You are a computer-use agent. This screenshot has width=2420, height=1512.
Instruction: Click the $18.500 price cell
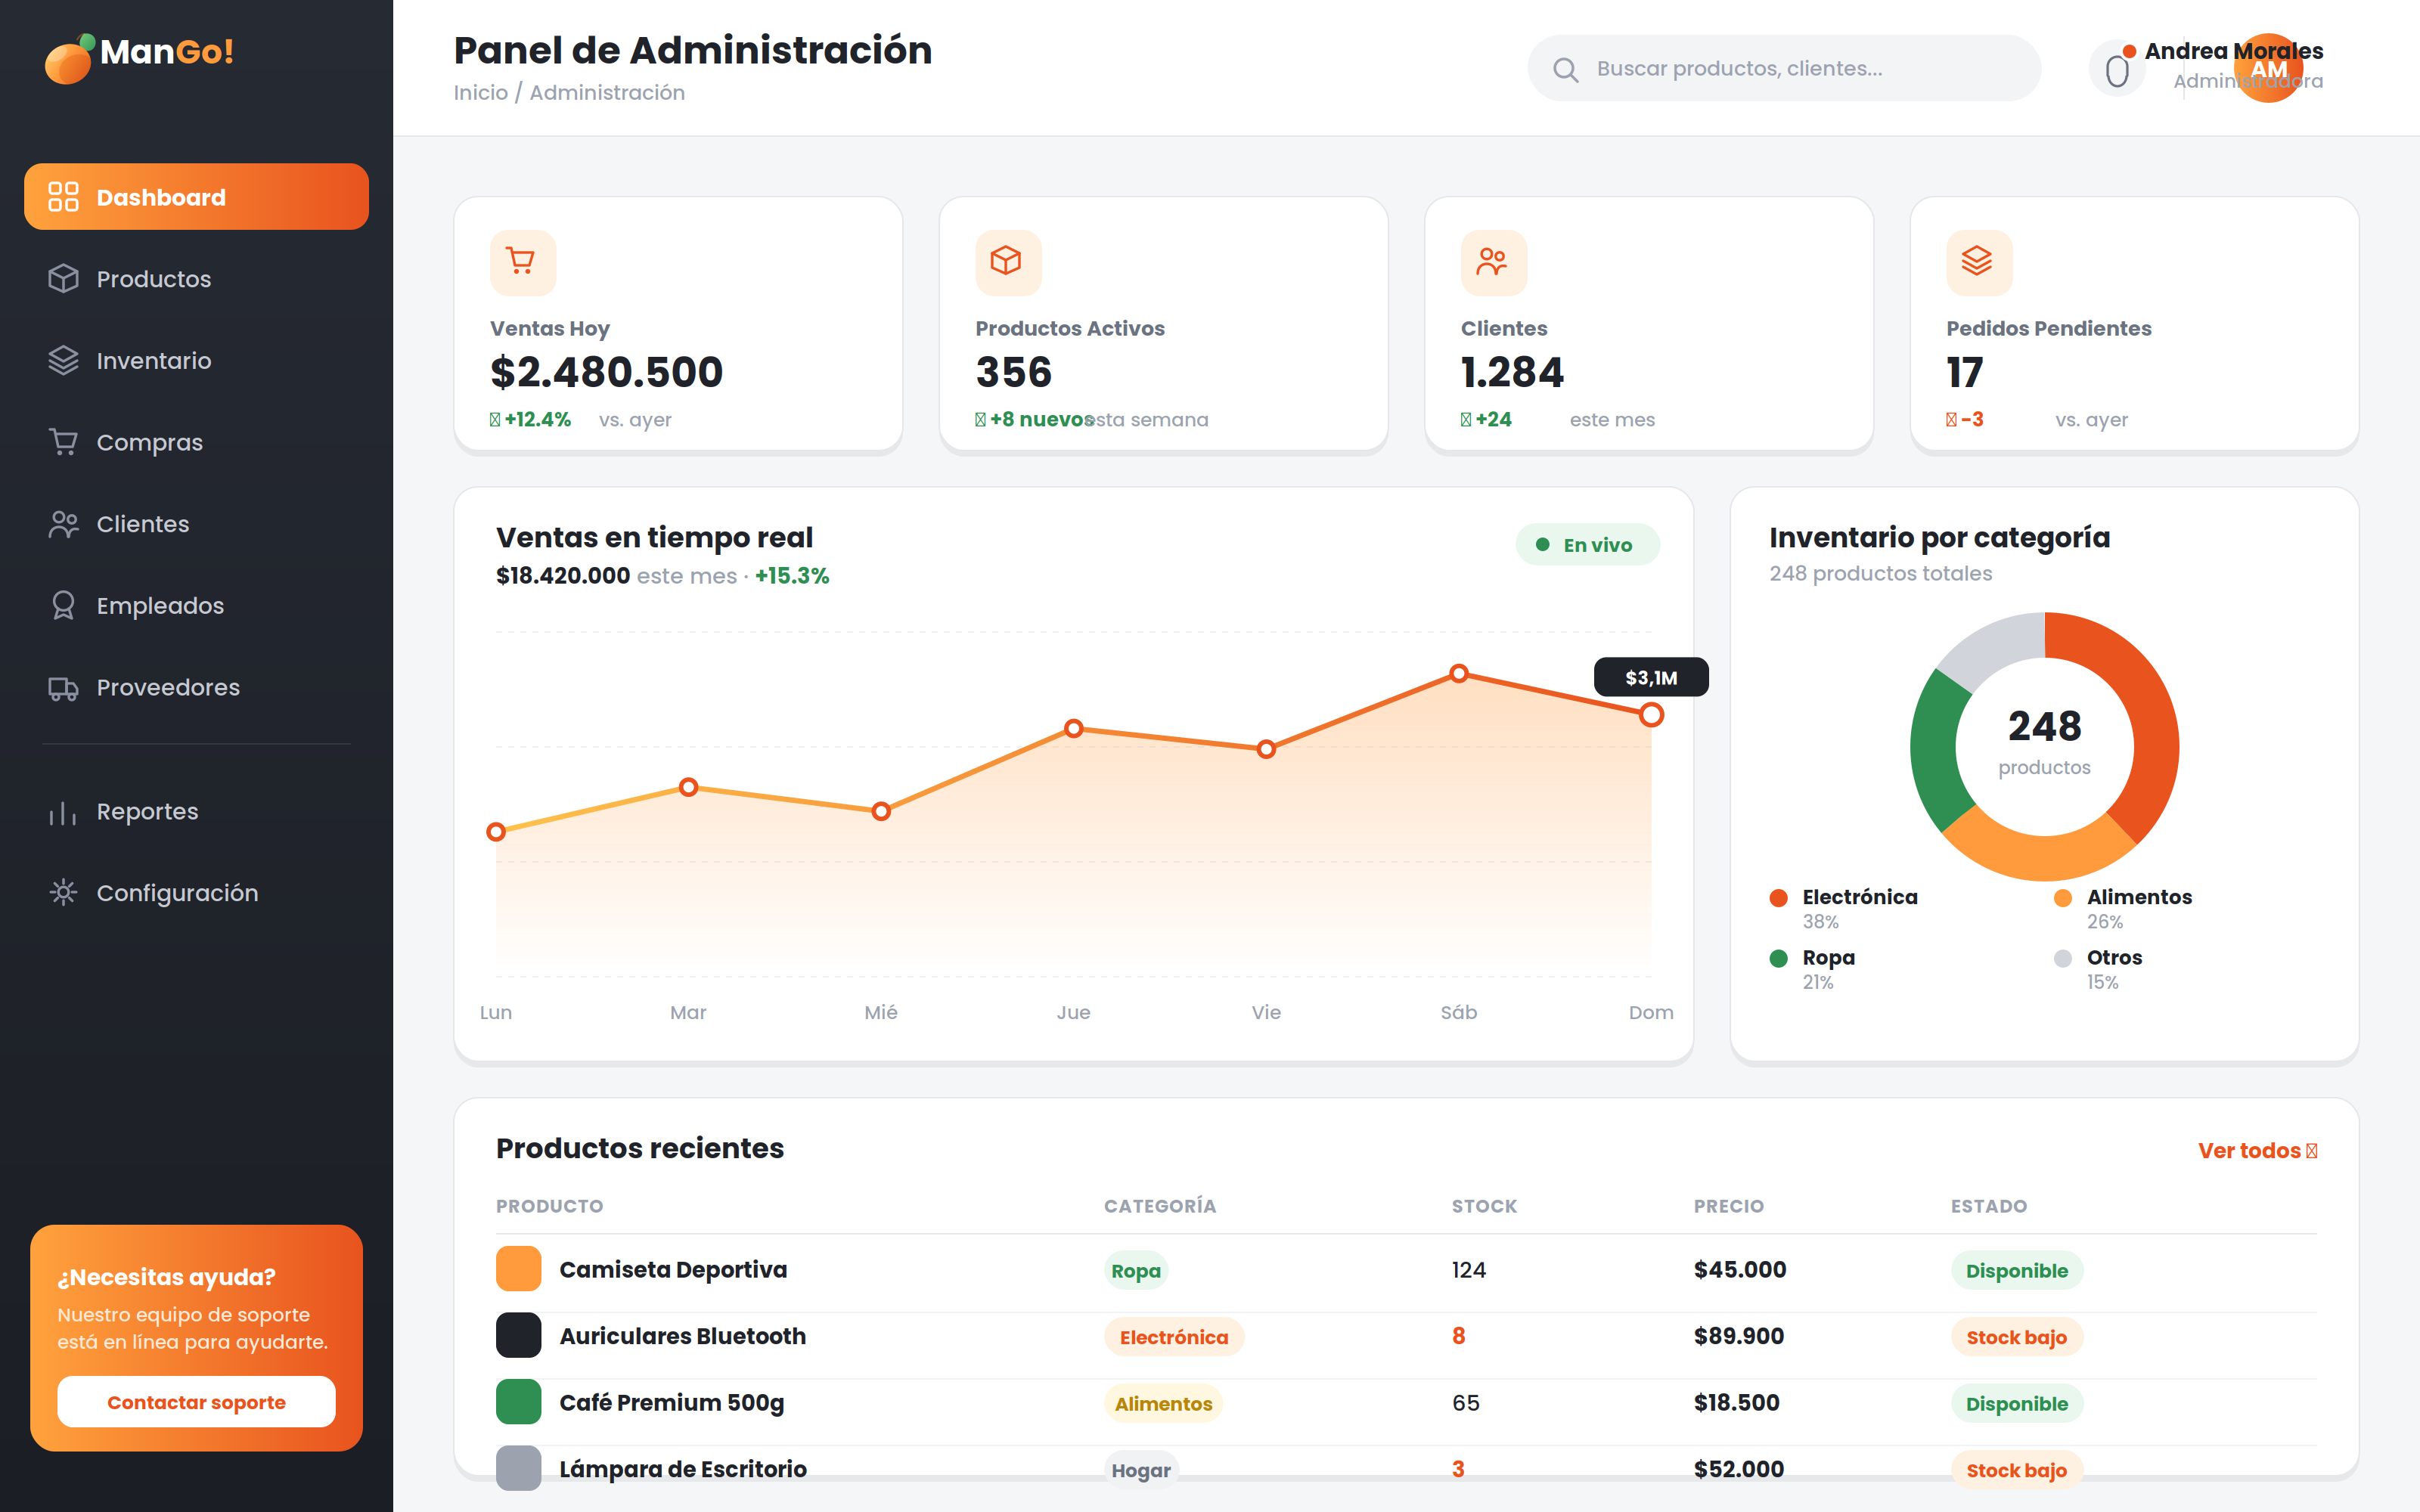1737,1403
